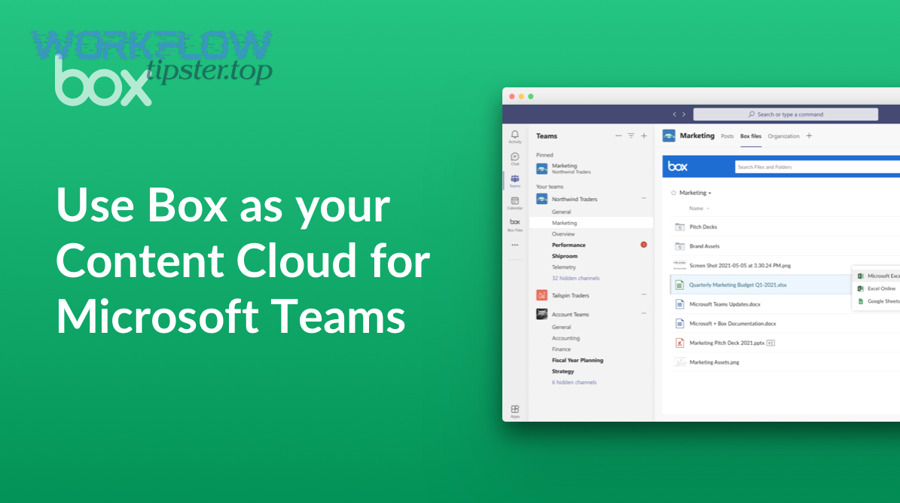This screenshot has width=900, height=503.
Task: Open the Chat sidebar icon
Action: tap(515, 158)
